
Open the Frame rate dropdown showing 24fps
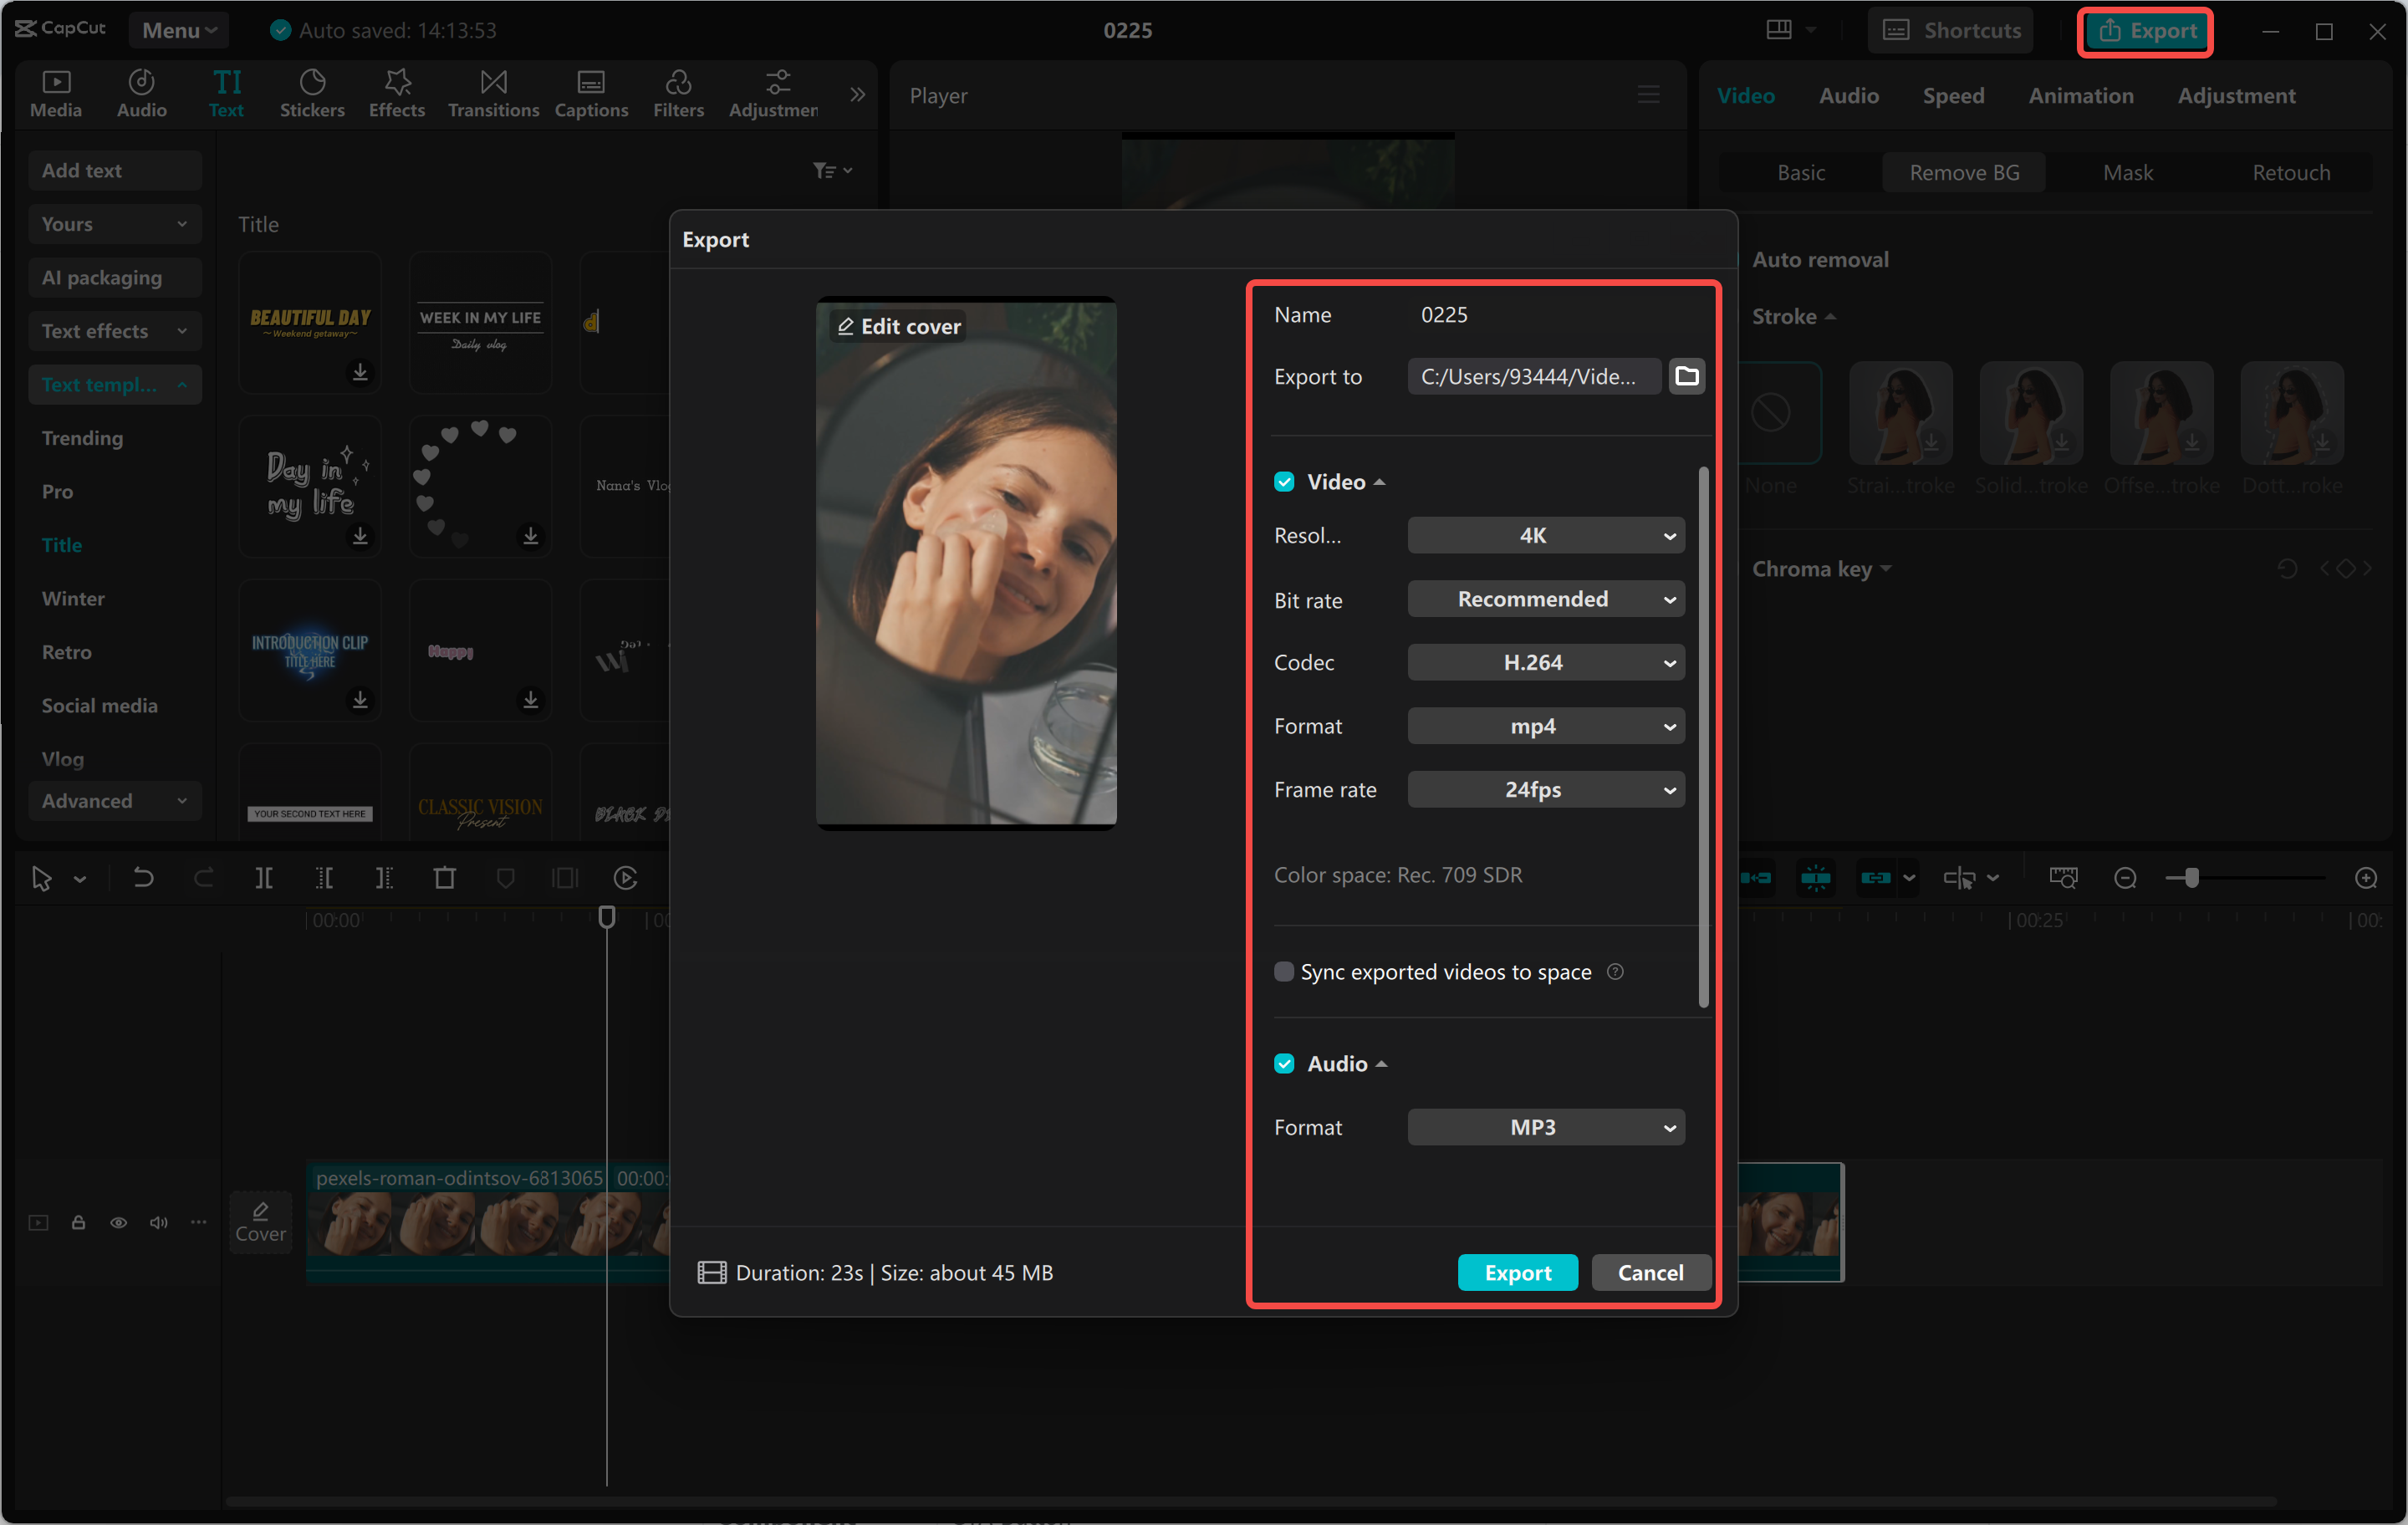point(1545,789)
